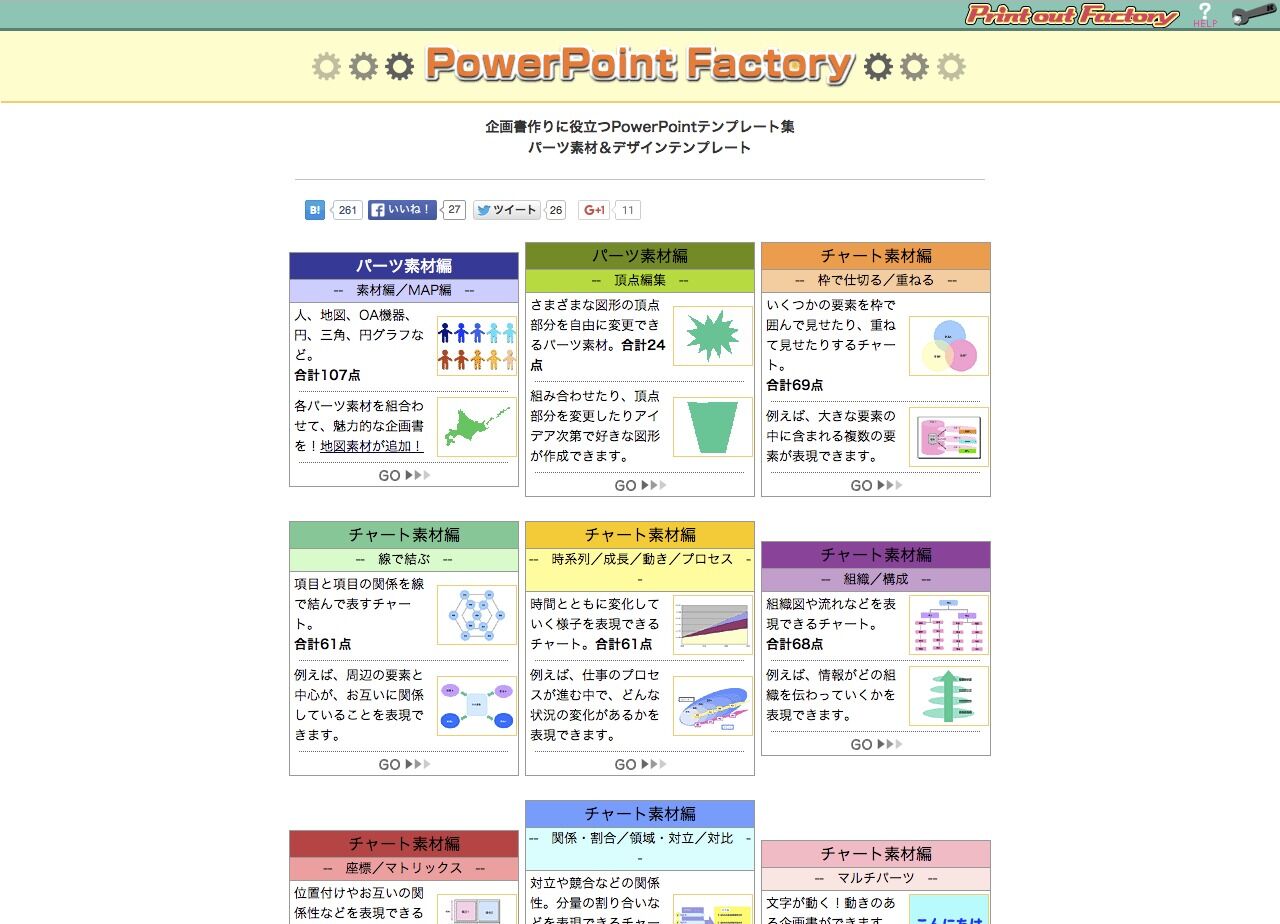Click the wrench tool icon
The height and width of the screenshot is (924, 1280).
point(1253,15)
